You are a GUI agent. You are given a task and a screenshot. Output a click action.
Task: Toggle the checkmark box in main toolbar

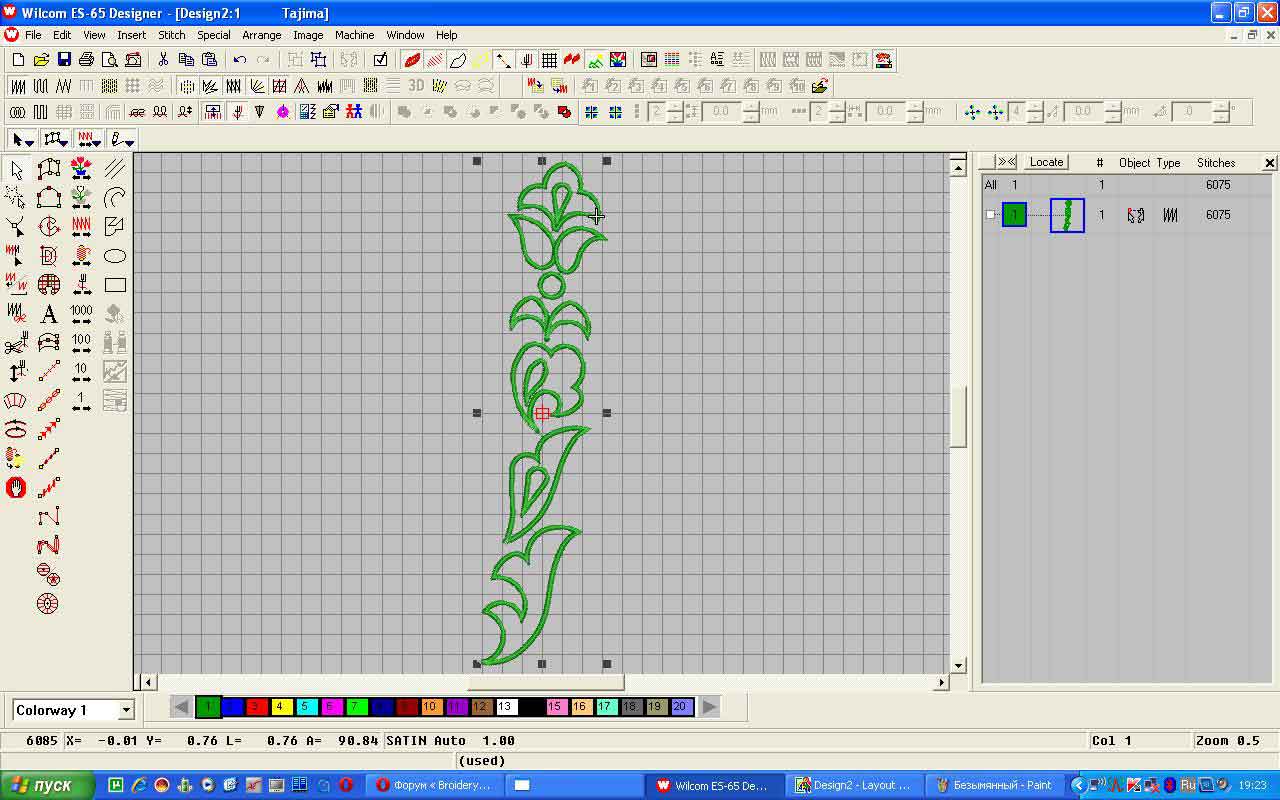380,60
